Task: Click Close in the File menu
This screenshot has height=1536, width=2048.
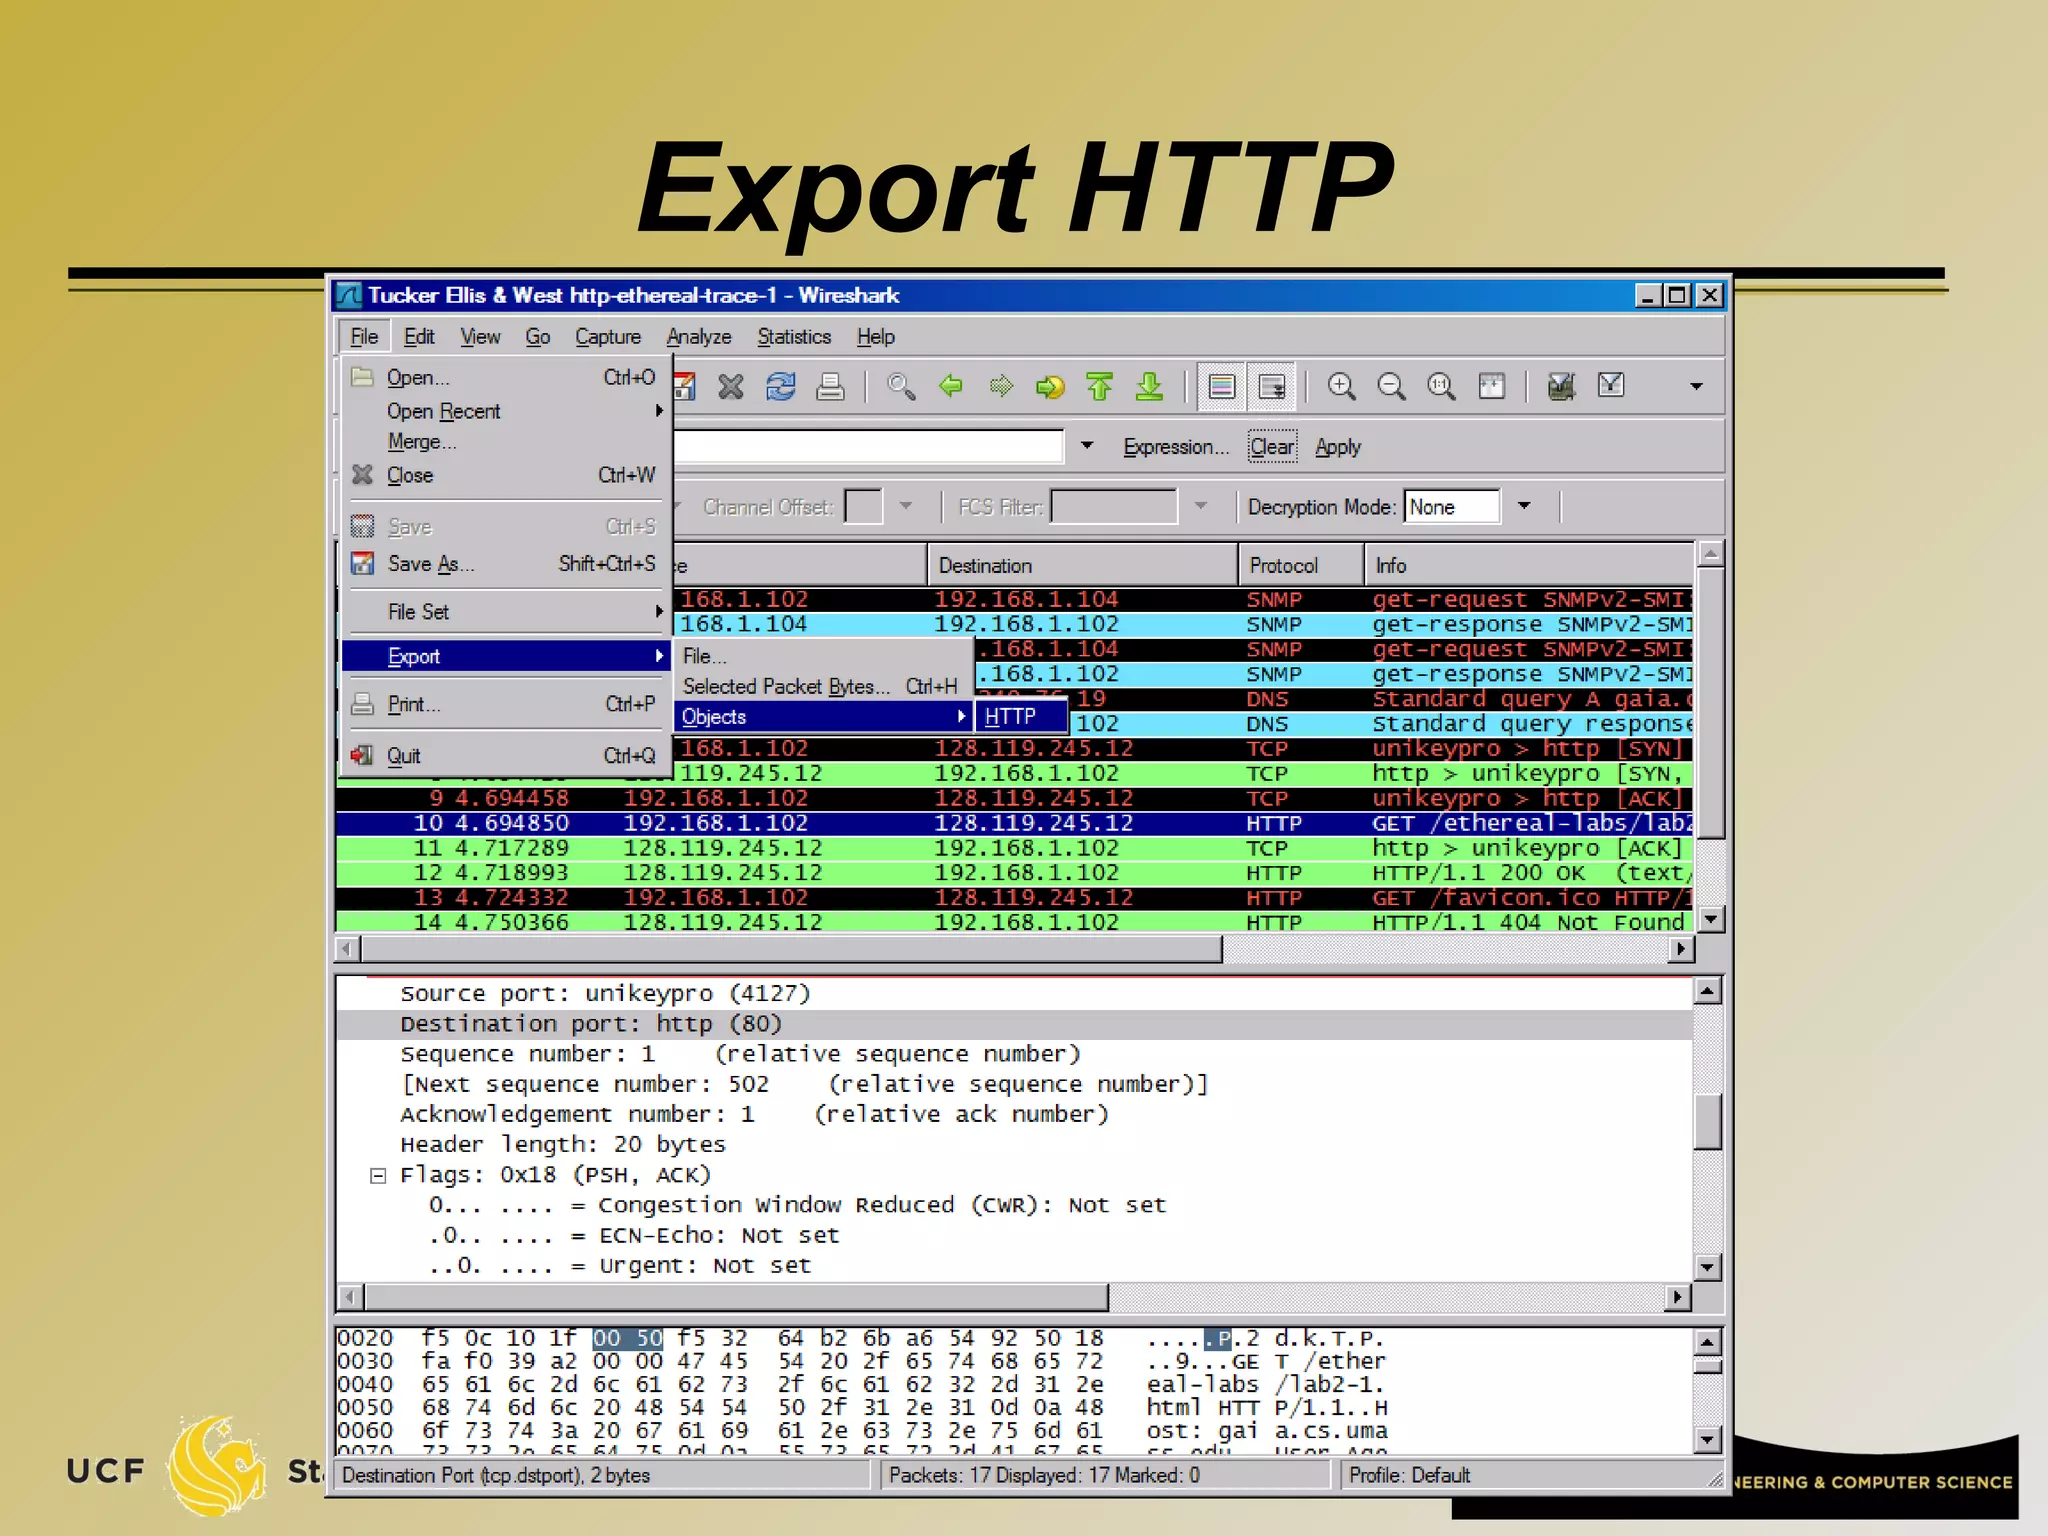Action: (x=505, y=475)
